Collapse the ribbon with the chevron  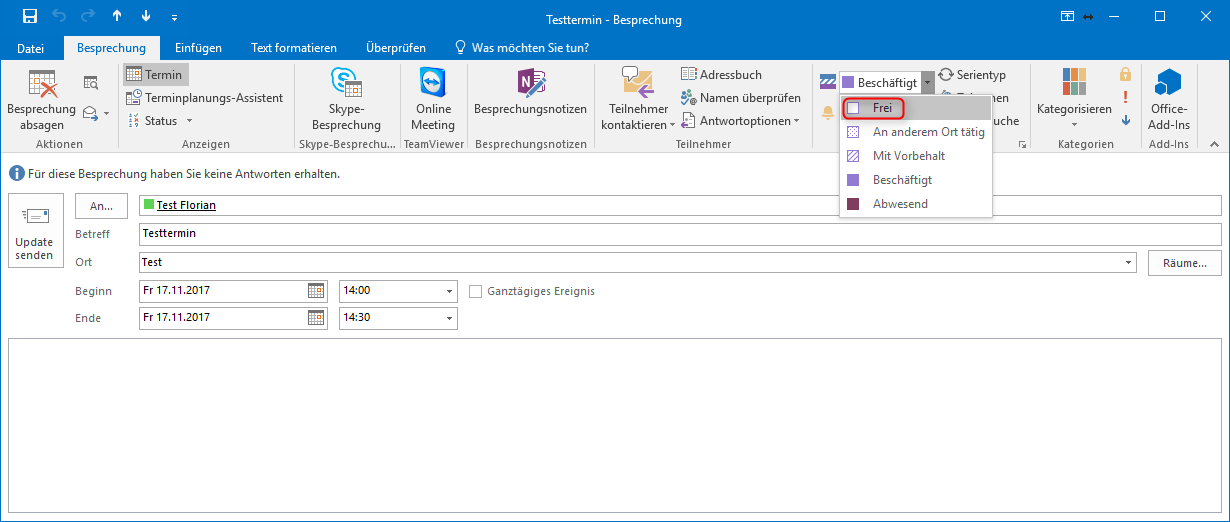[x=1215, y=145]
